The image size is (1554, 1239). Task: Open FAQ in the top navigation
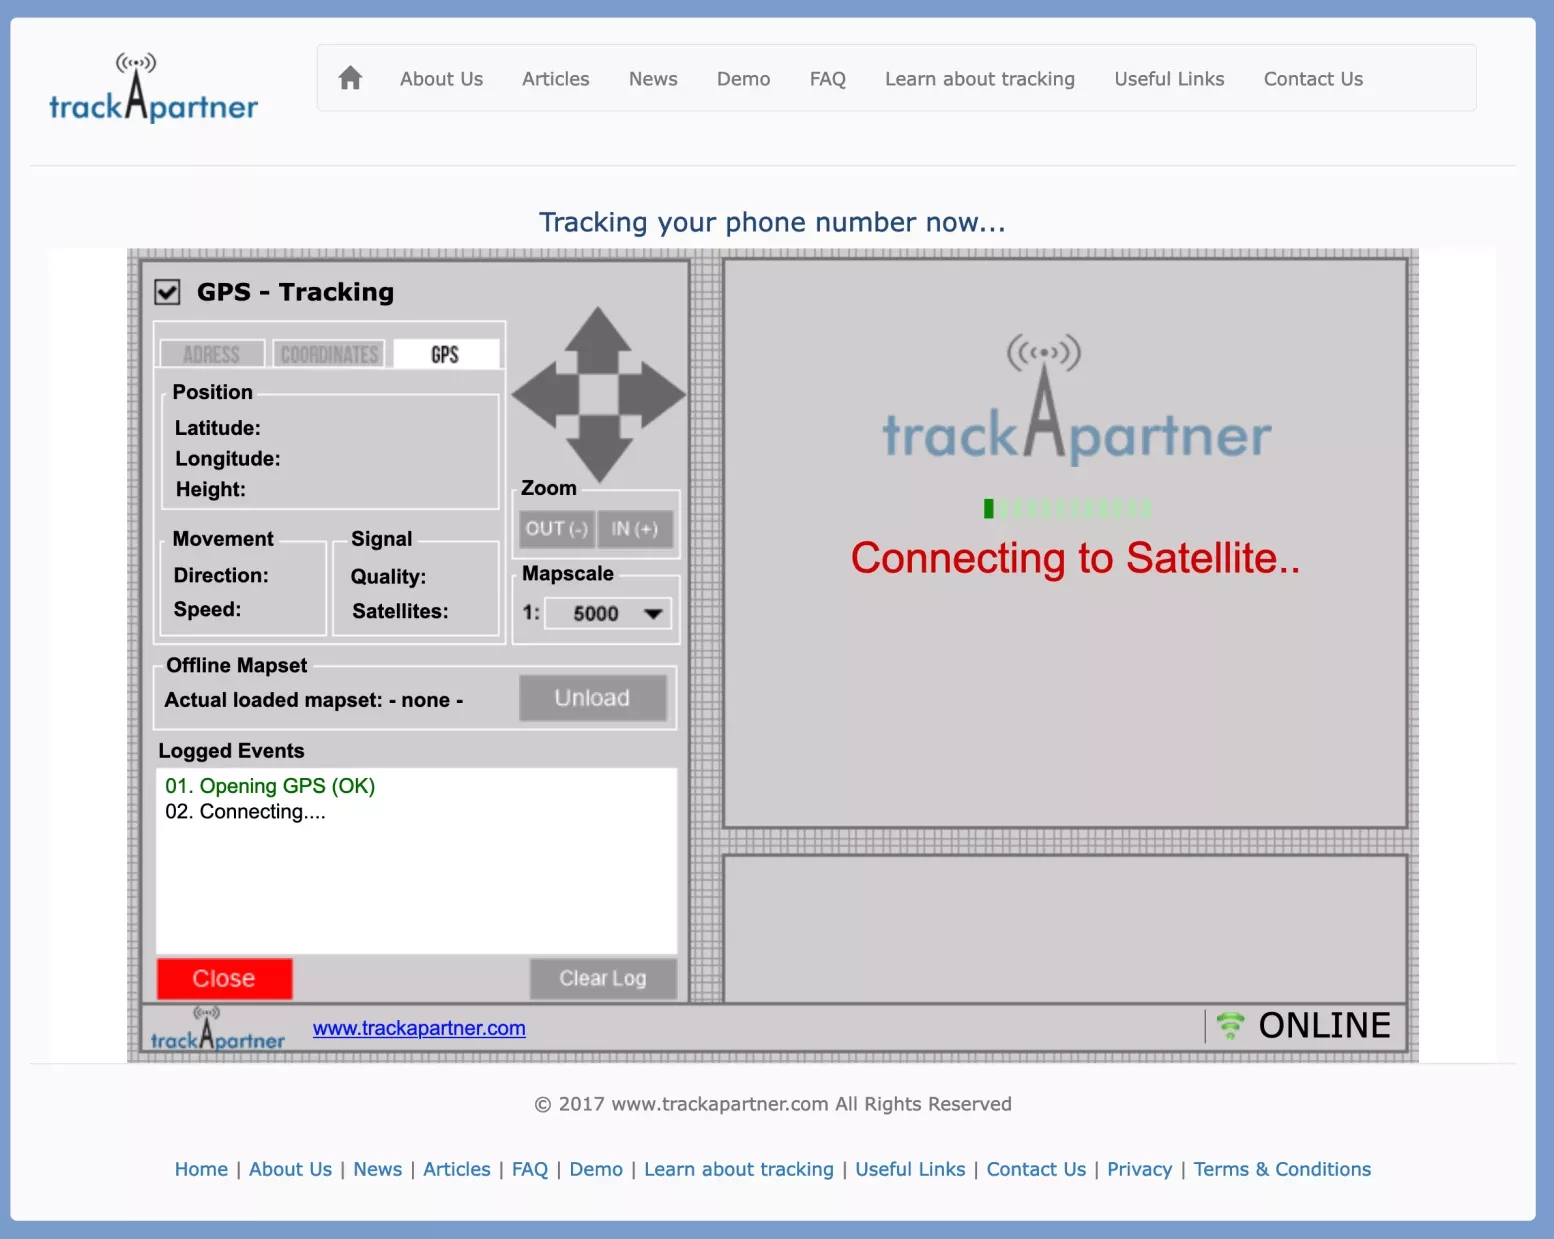tap(828, 79)
